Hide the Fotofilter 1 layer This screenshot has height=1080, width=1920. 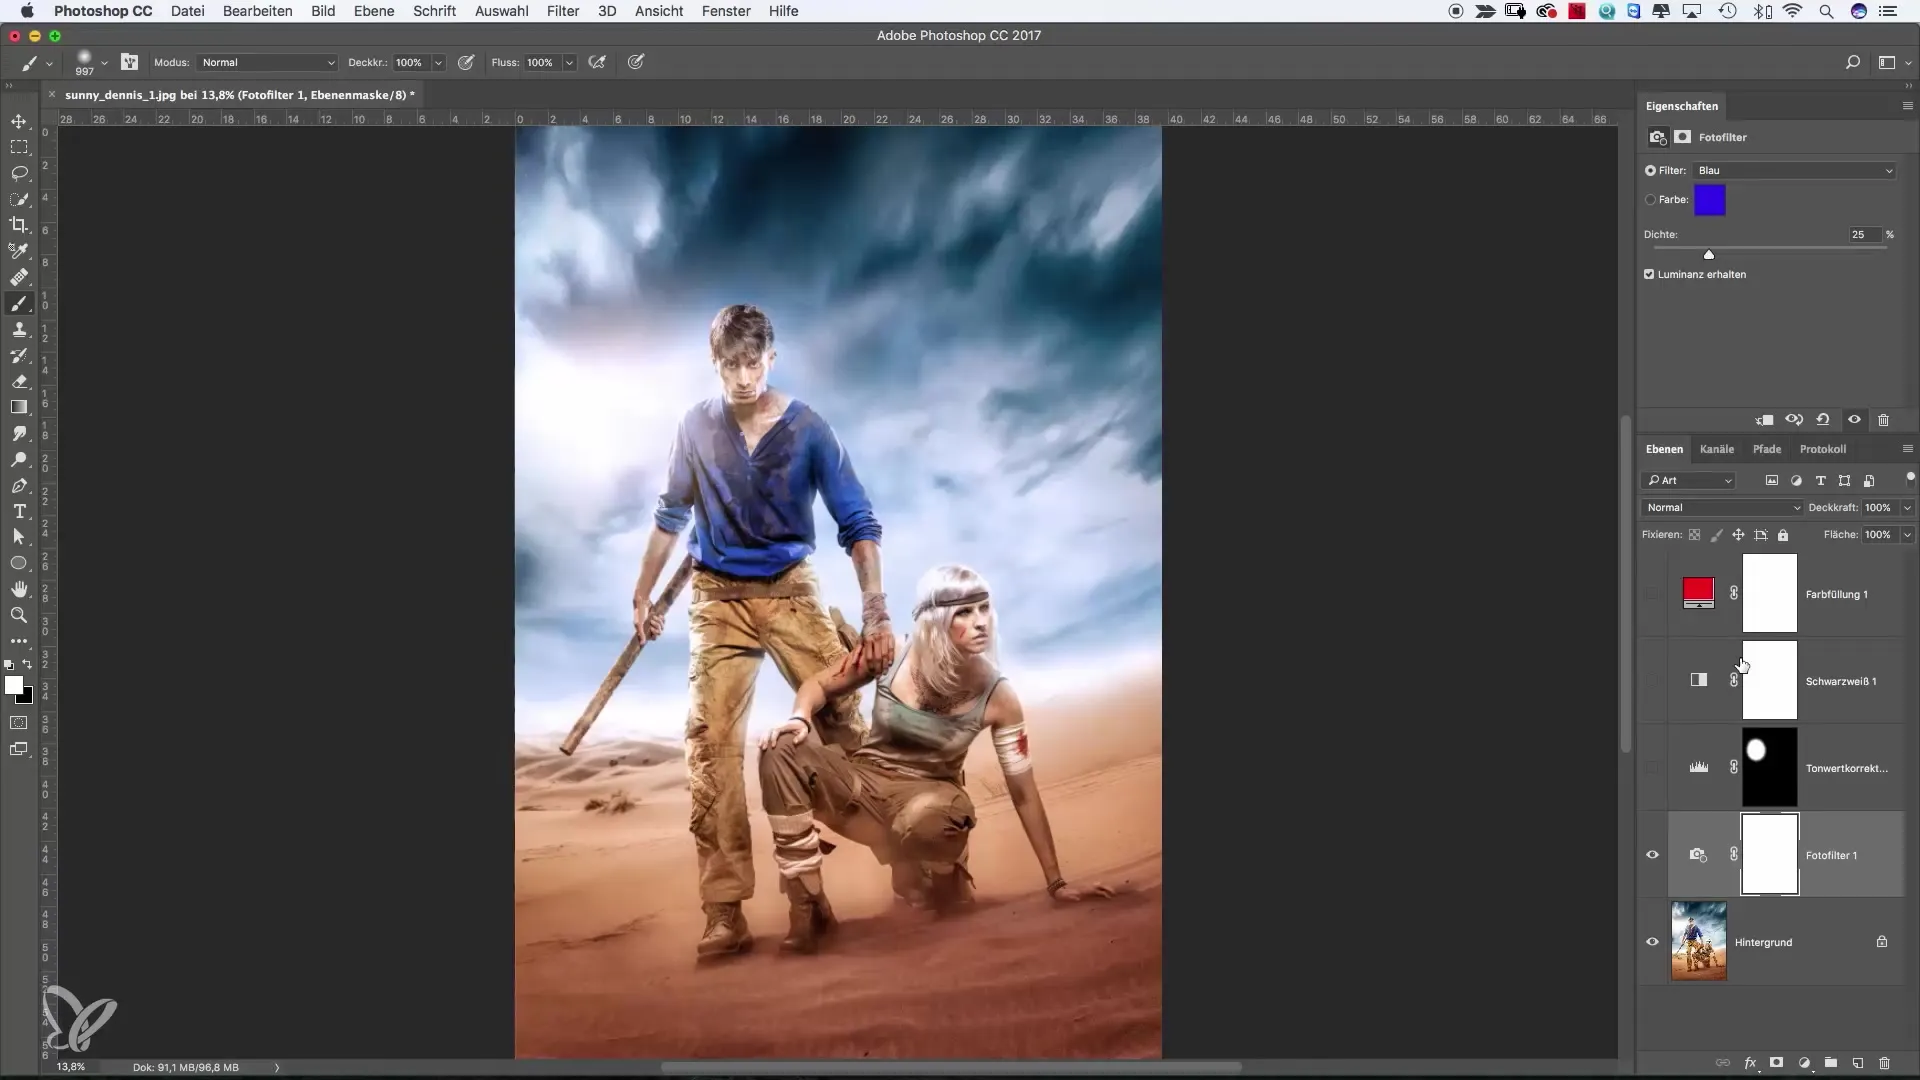[1652, 855]
